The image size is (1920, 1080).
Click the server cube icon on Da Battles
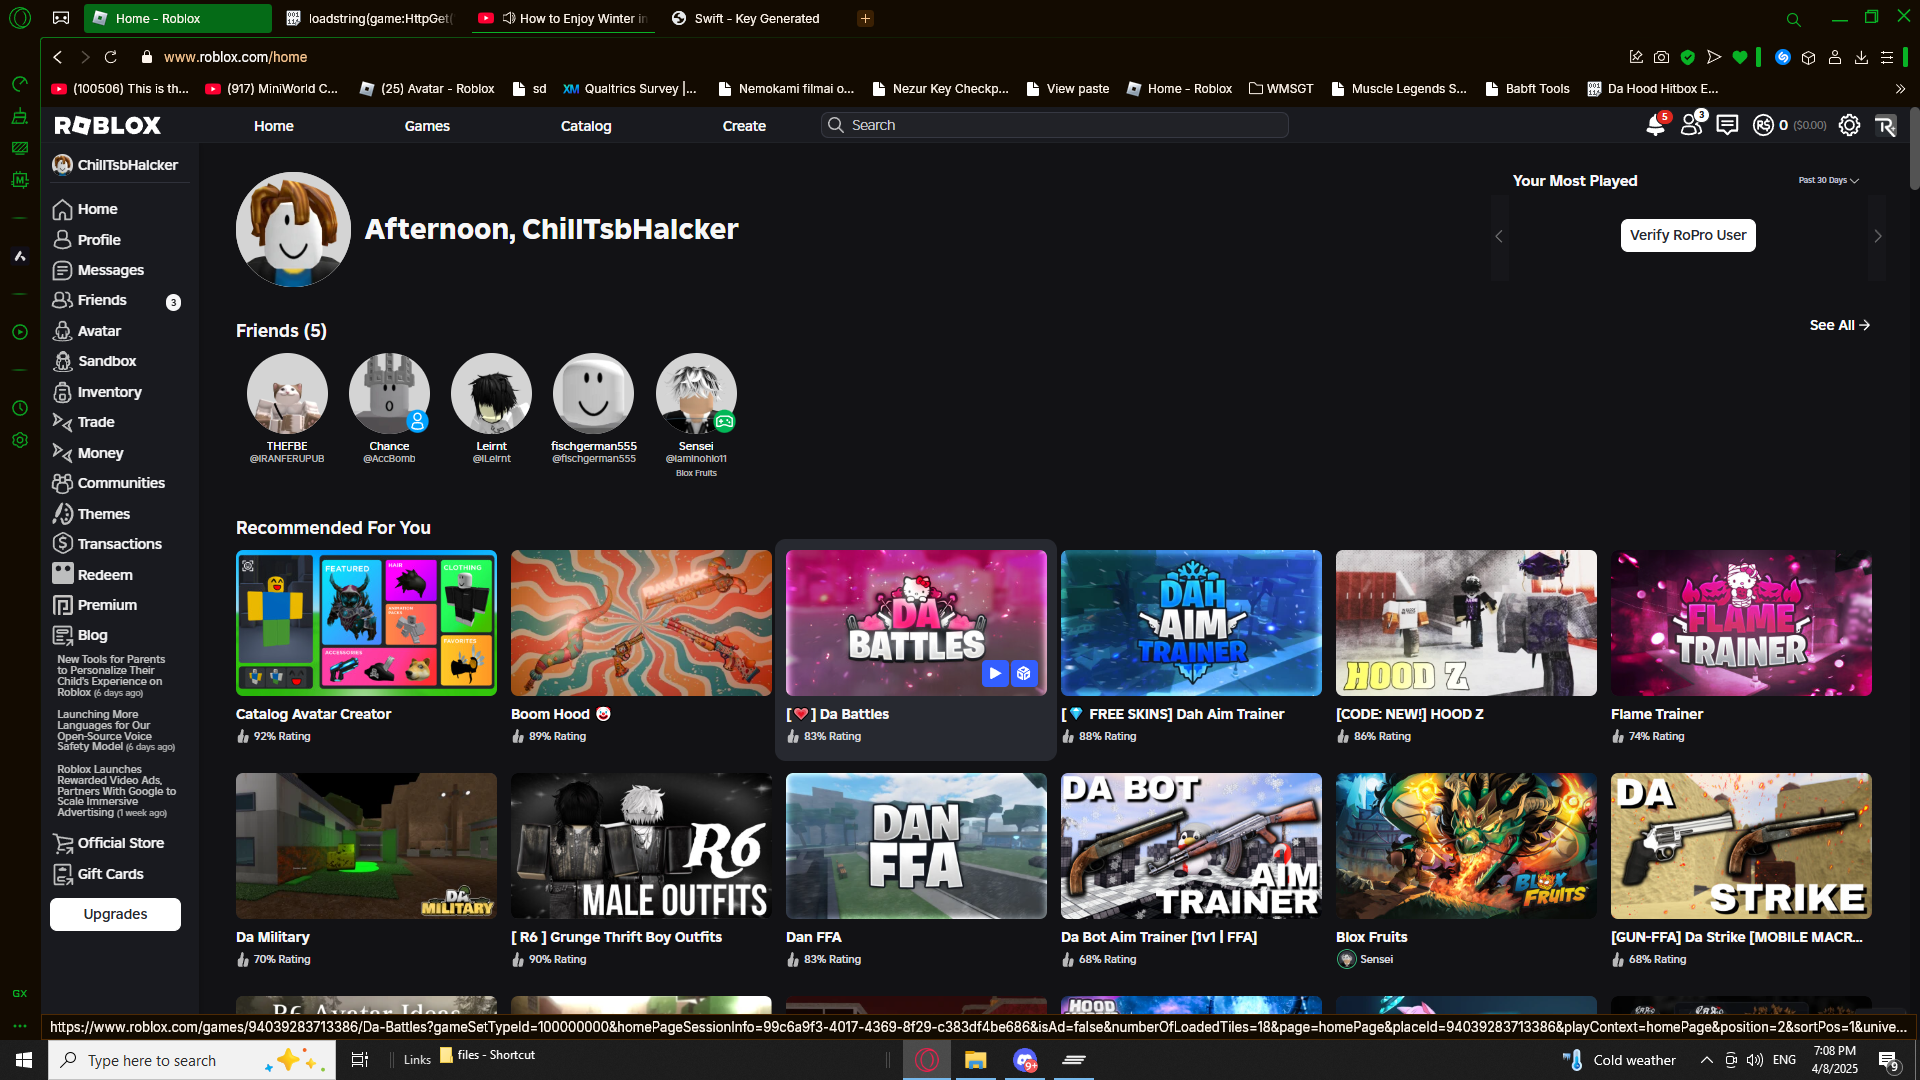click(1024, 673)
